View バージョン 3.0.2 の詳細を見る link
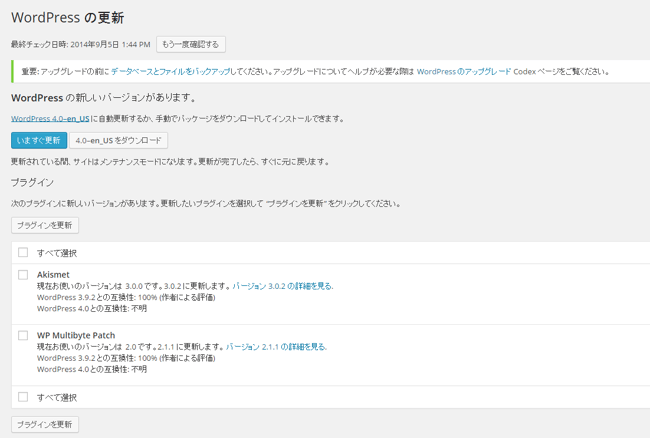Image resolution: width=650 pixels, height=438 pixels. 283,286
